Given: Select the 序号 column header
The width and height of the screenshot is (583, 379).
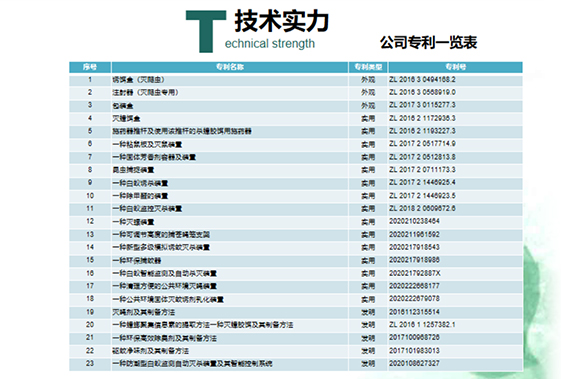Looking at the screenshot, I should pos(90,67).
